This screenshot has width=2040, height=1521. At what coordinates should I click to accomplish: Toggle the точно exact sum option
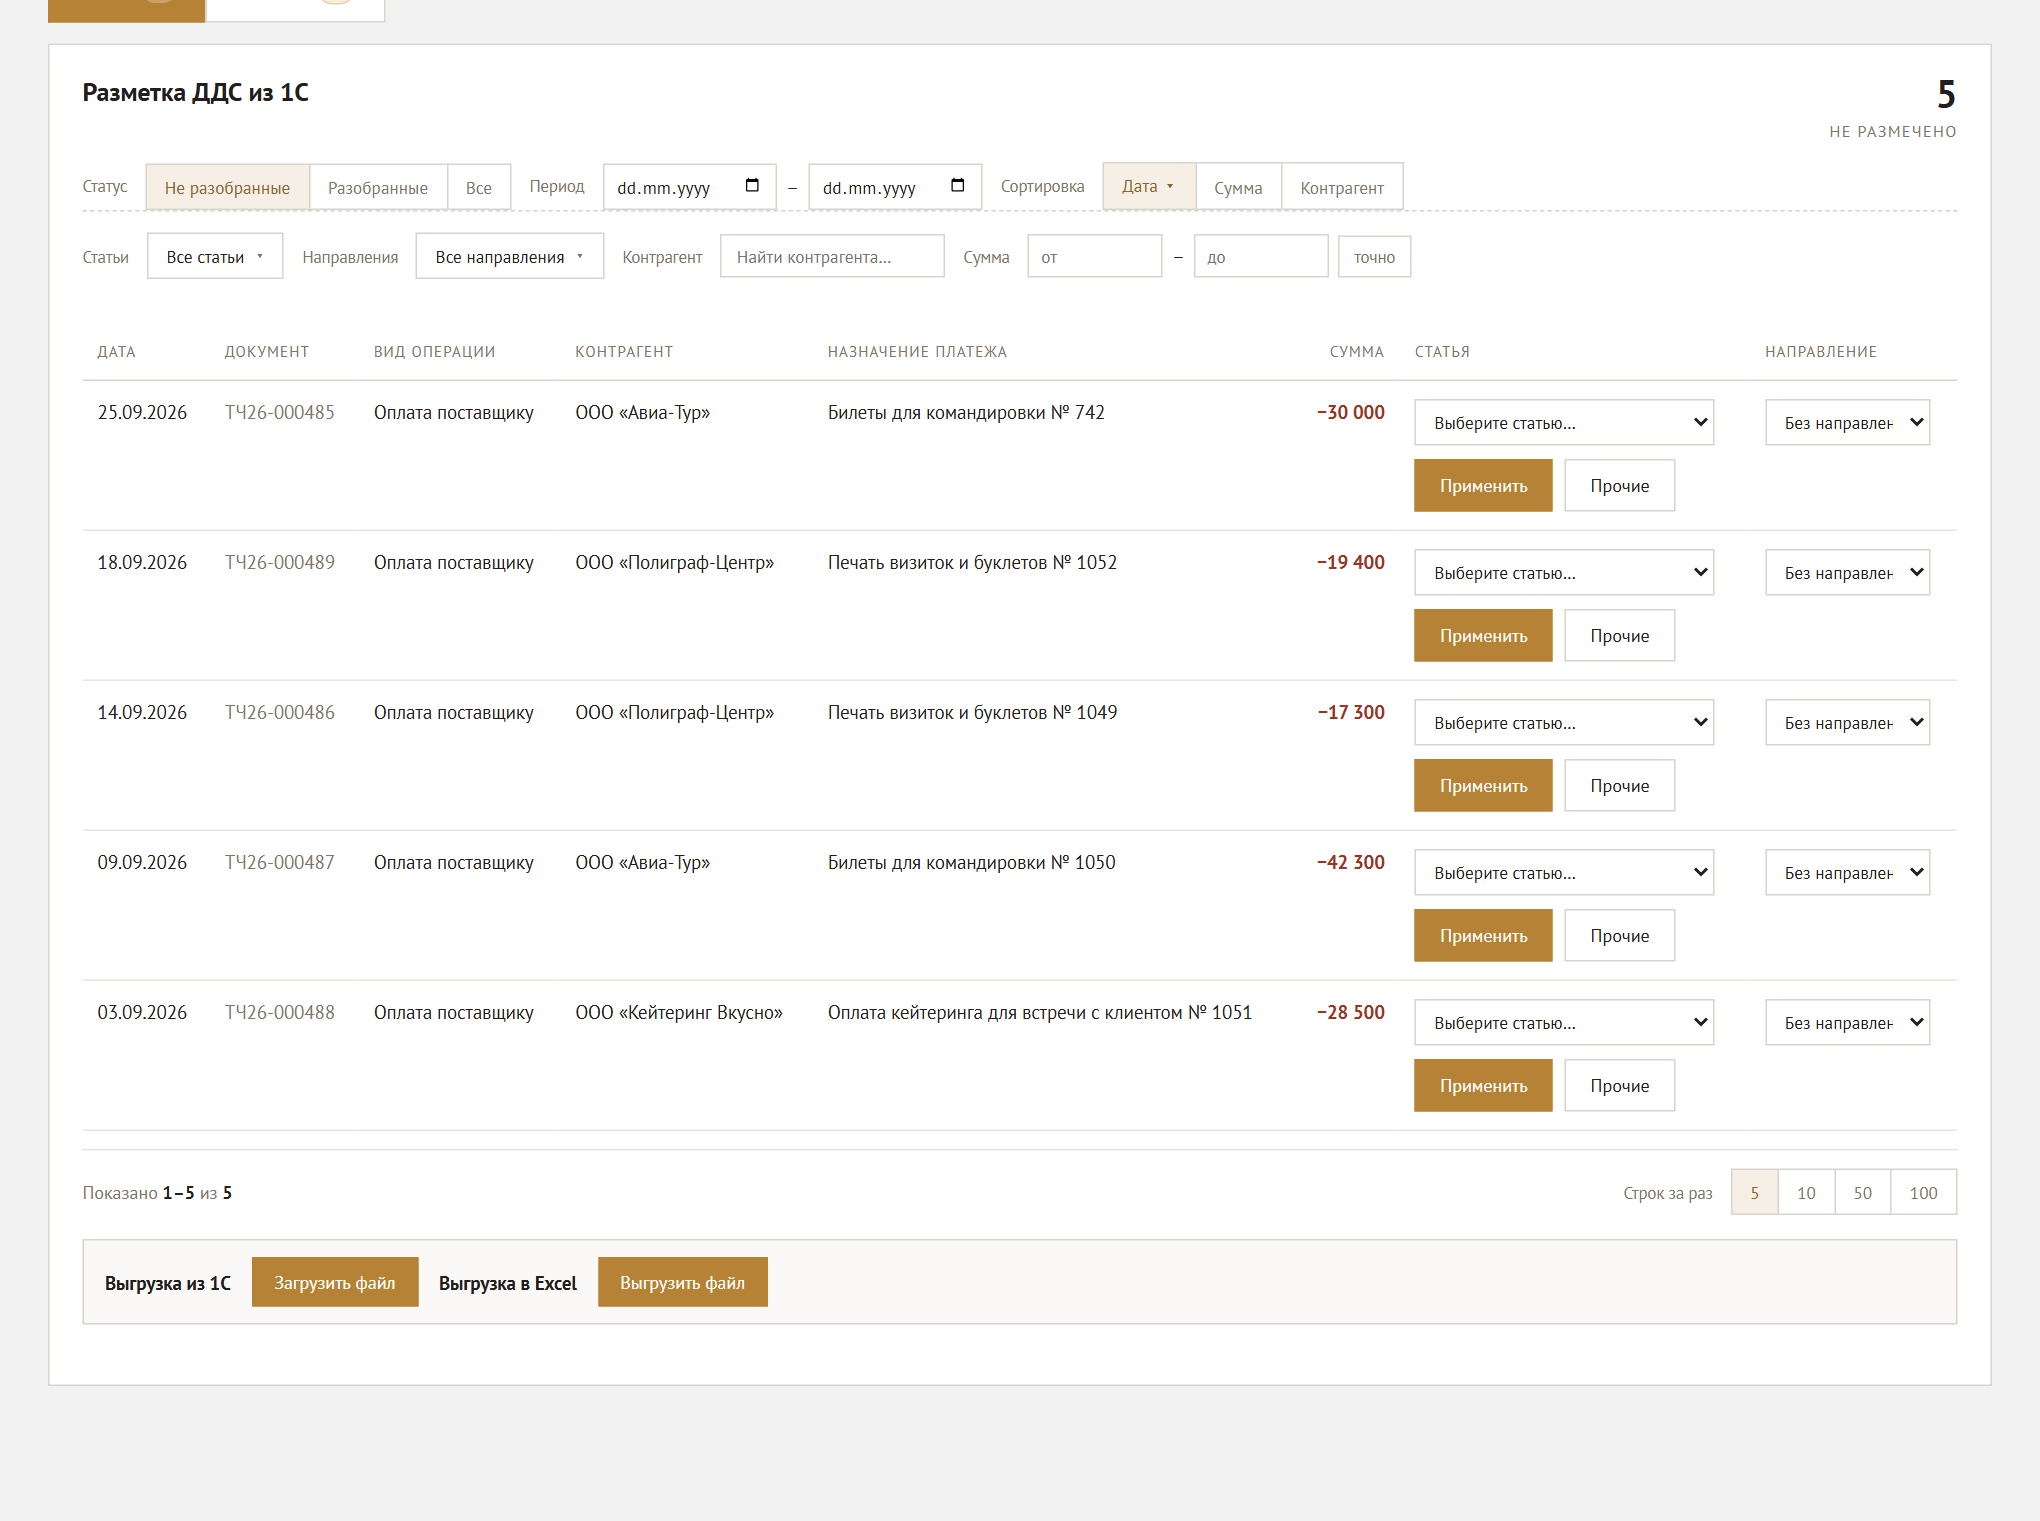click(1374, 257)
